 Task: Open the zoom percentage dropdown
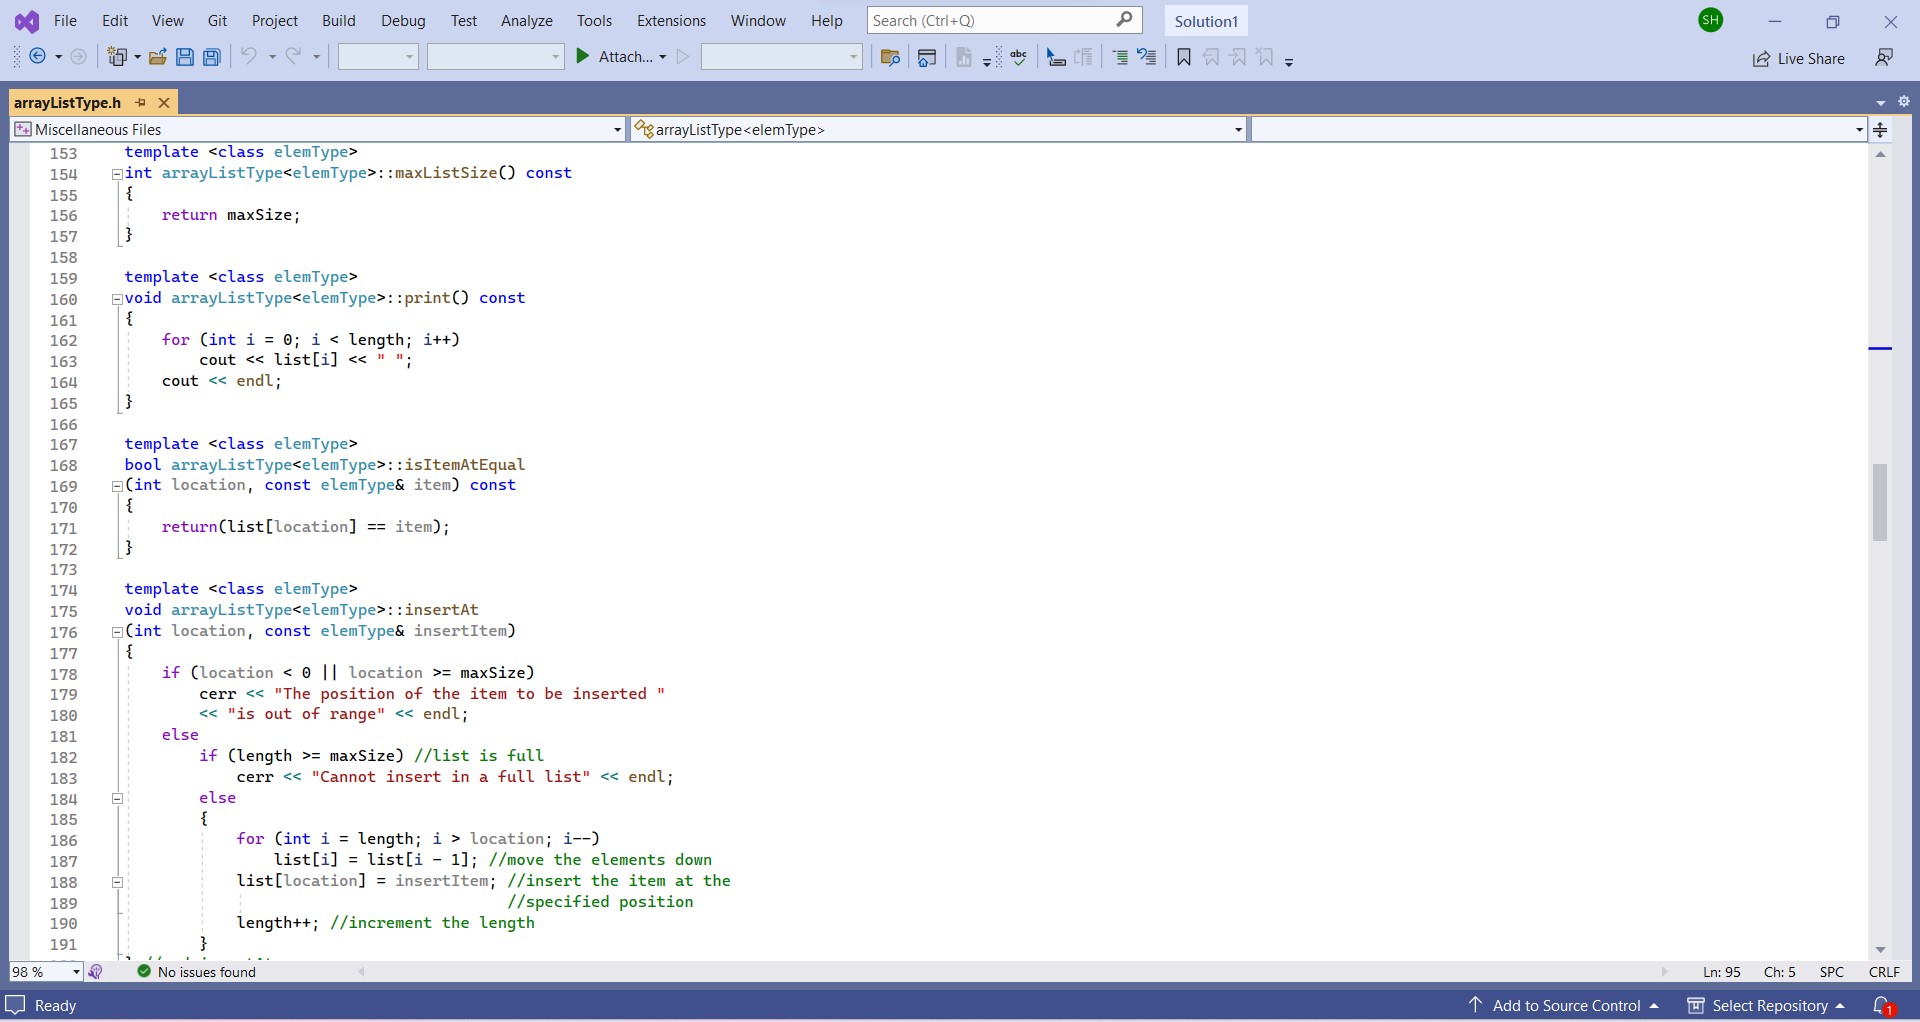(x=75, y=971)
